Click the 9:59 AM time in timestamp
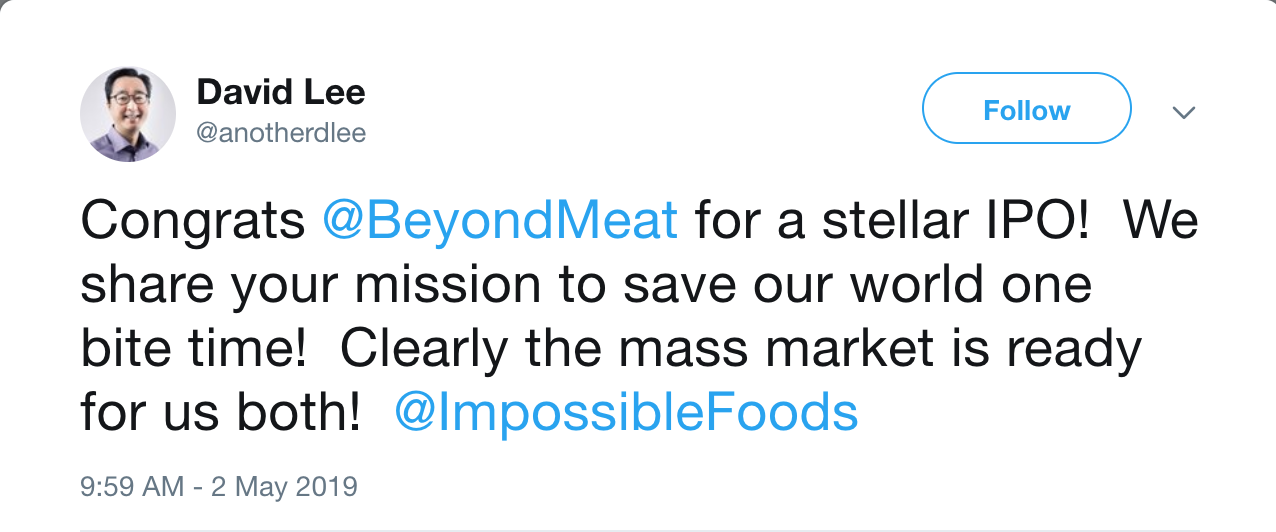Image resolution: width=1276 pixels, height=532 pixels. [x=132, y=487]
